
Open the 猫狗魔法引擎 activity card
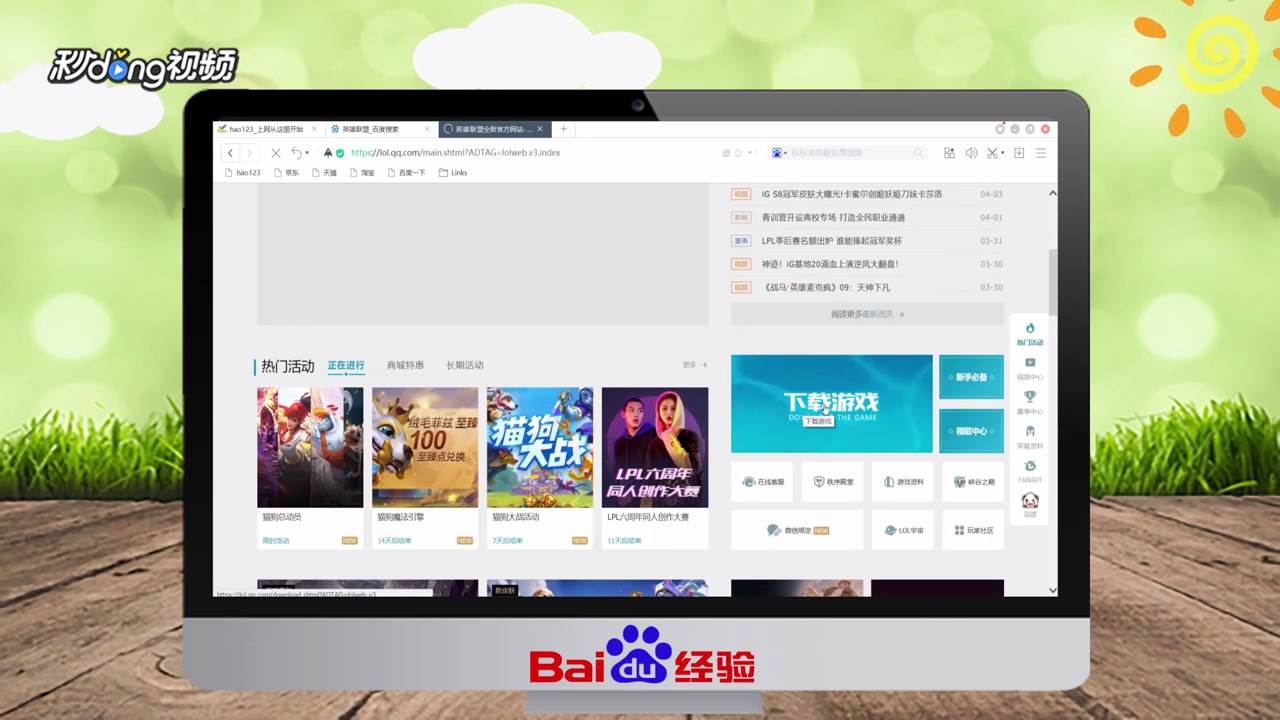click(x=425, y=468)
